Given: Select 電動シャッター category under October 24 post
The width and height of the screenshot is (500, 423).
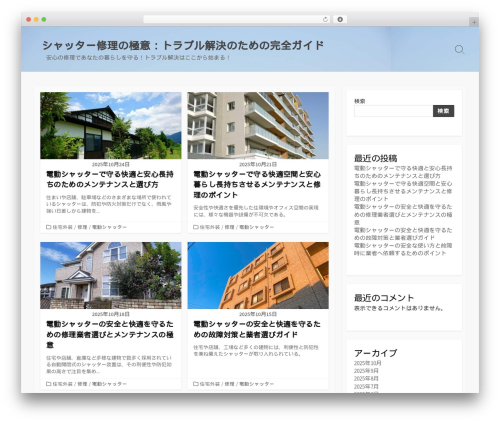Looking at the screenshot, I should coord(109,227).
